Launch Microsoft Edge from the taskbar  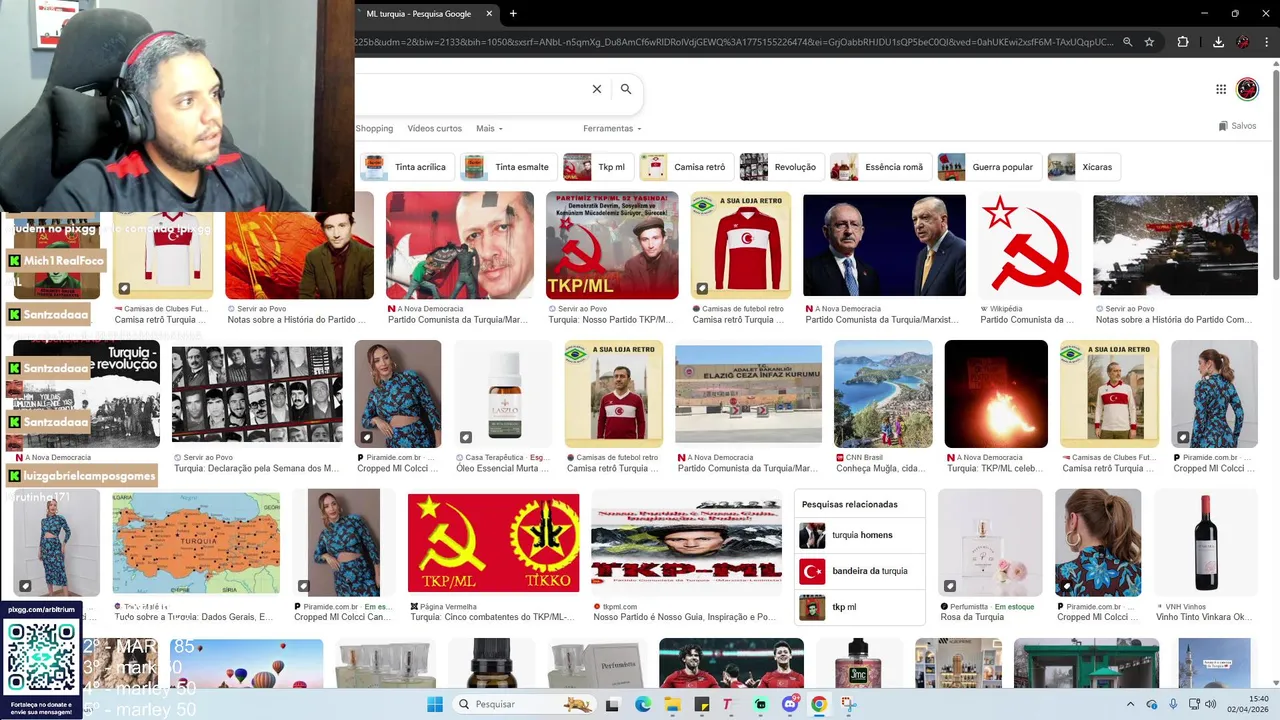[x=643, y=704]
